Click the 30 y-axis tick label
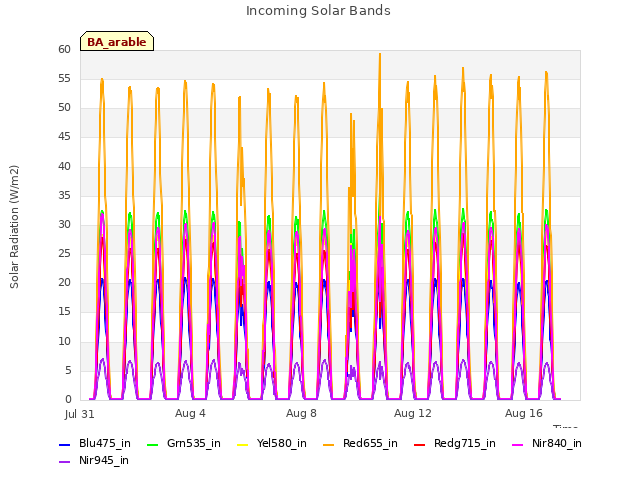 (x=64, y=225)
